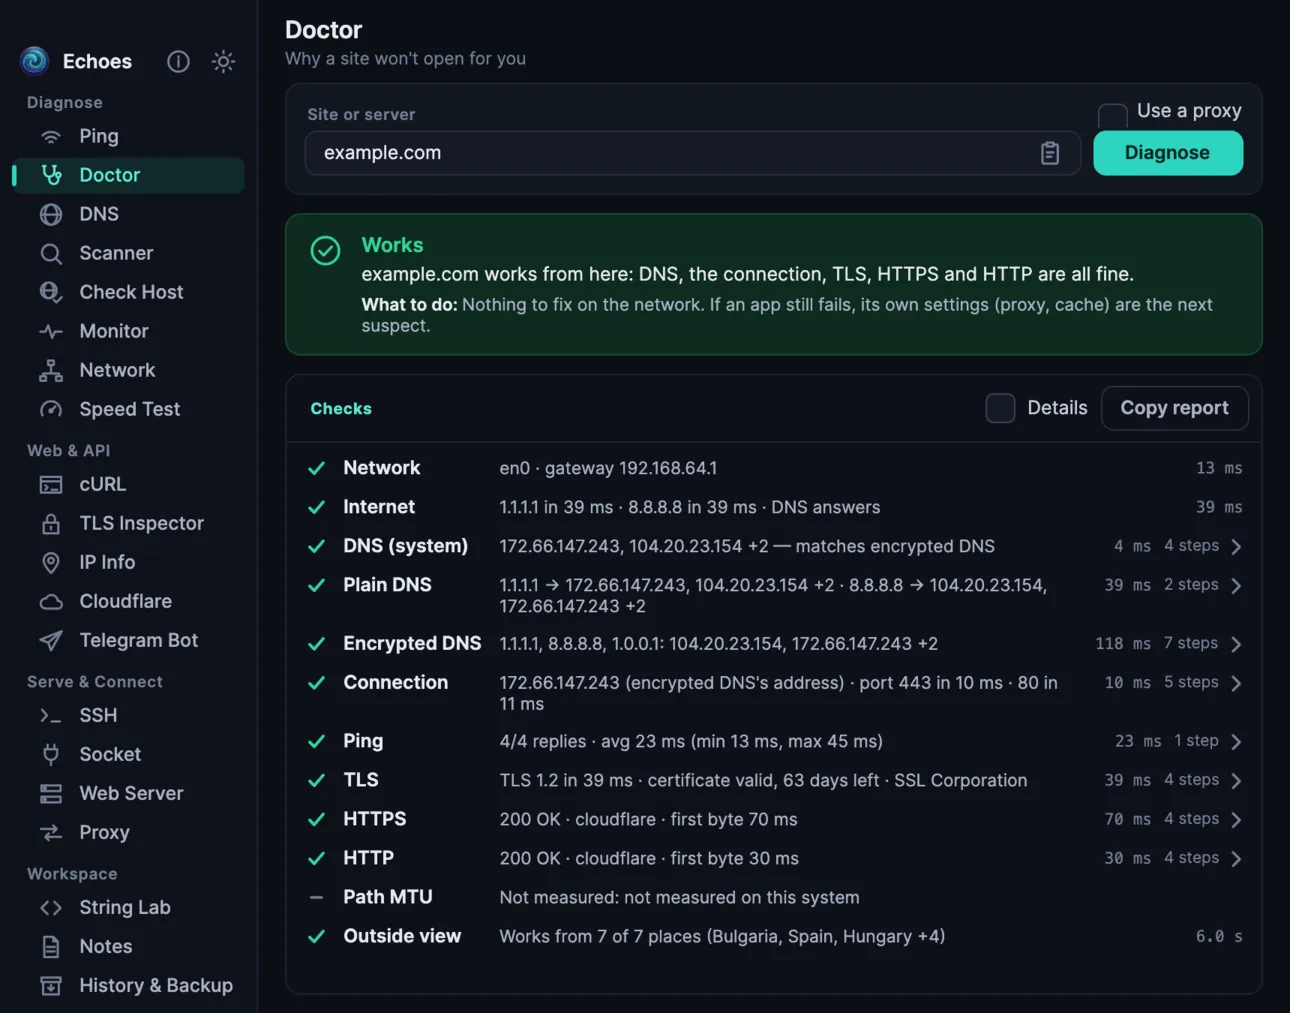Open Notes in Workspace
The width and height of the screenshot is (1290, 1013).
[128, 946]
